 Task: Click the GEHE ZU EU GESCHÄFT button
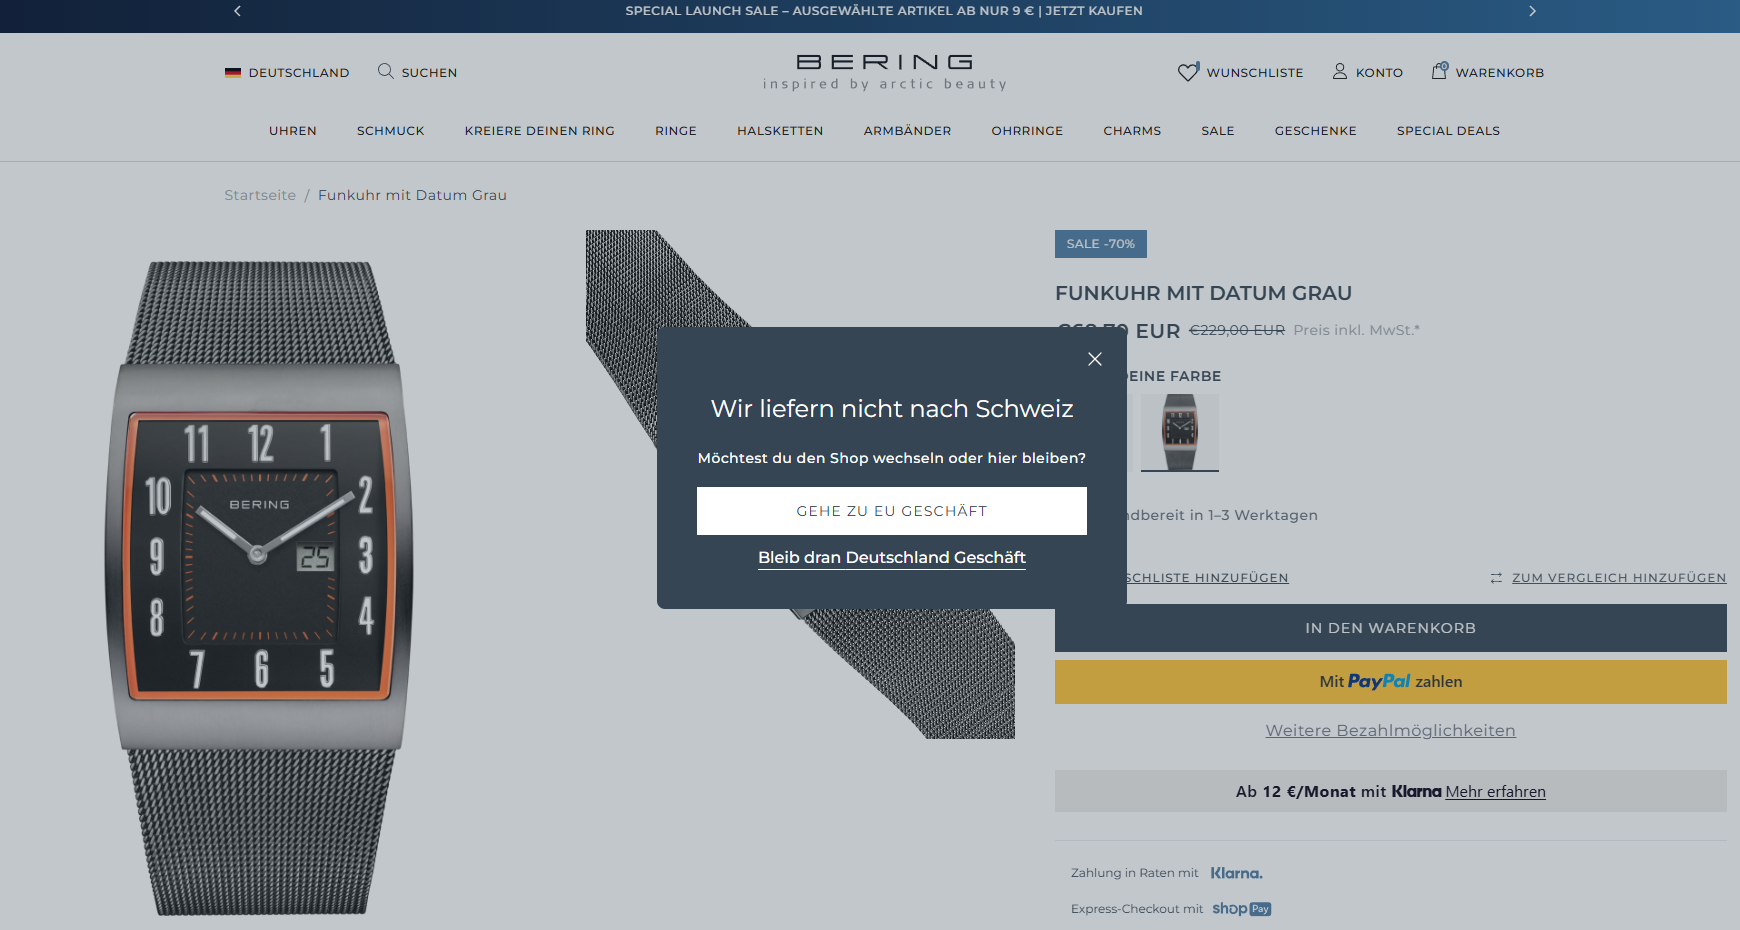[x=892, y=511]
